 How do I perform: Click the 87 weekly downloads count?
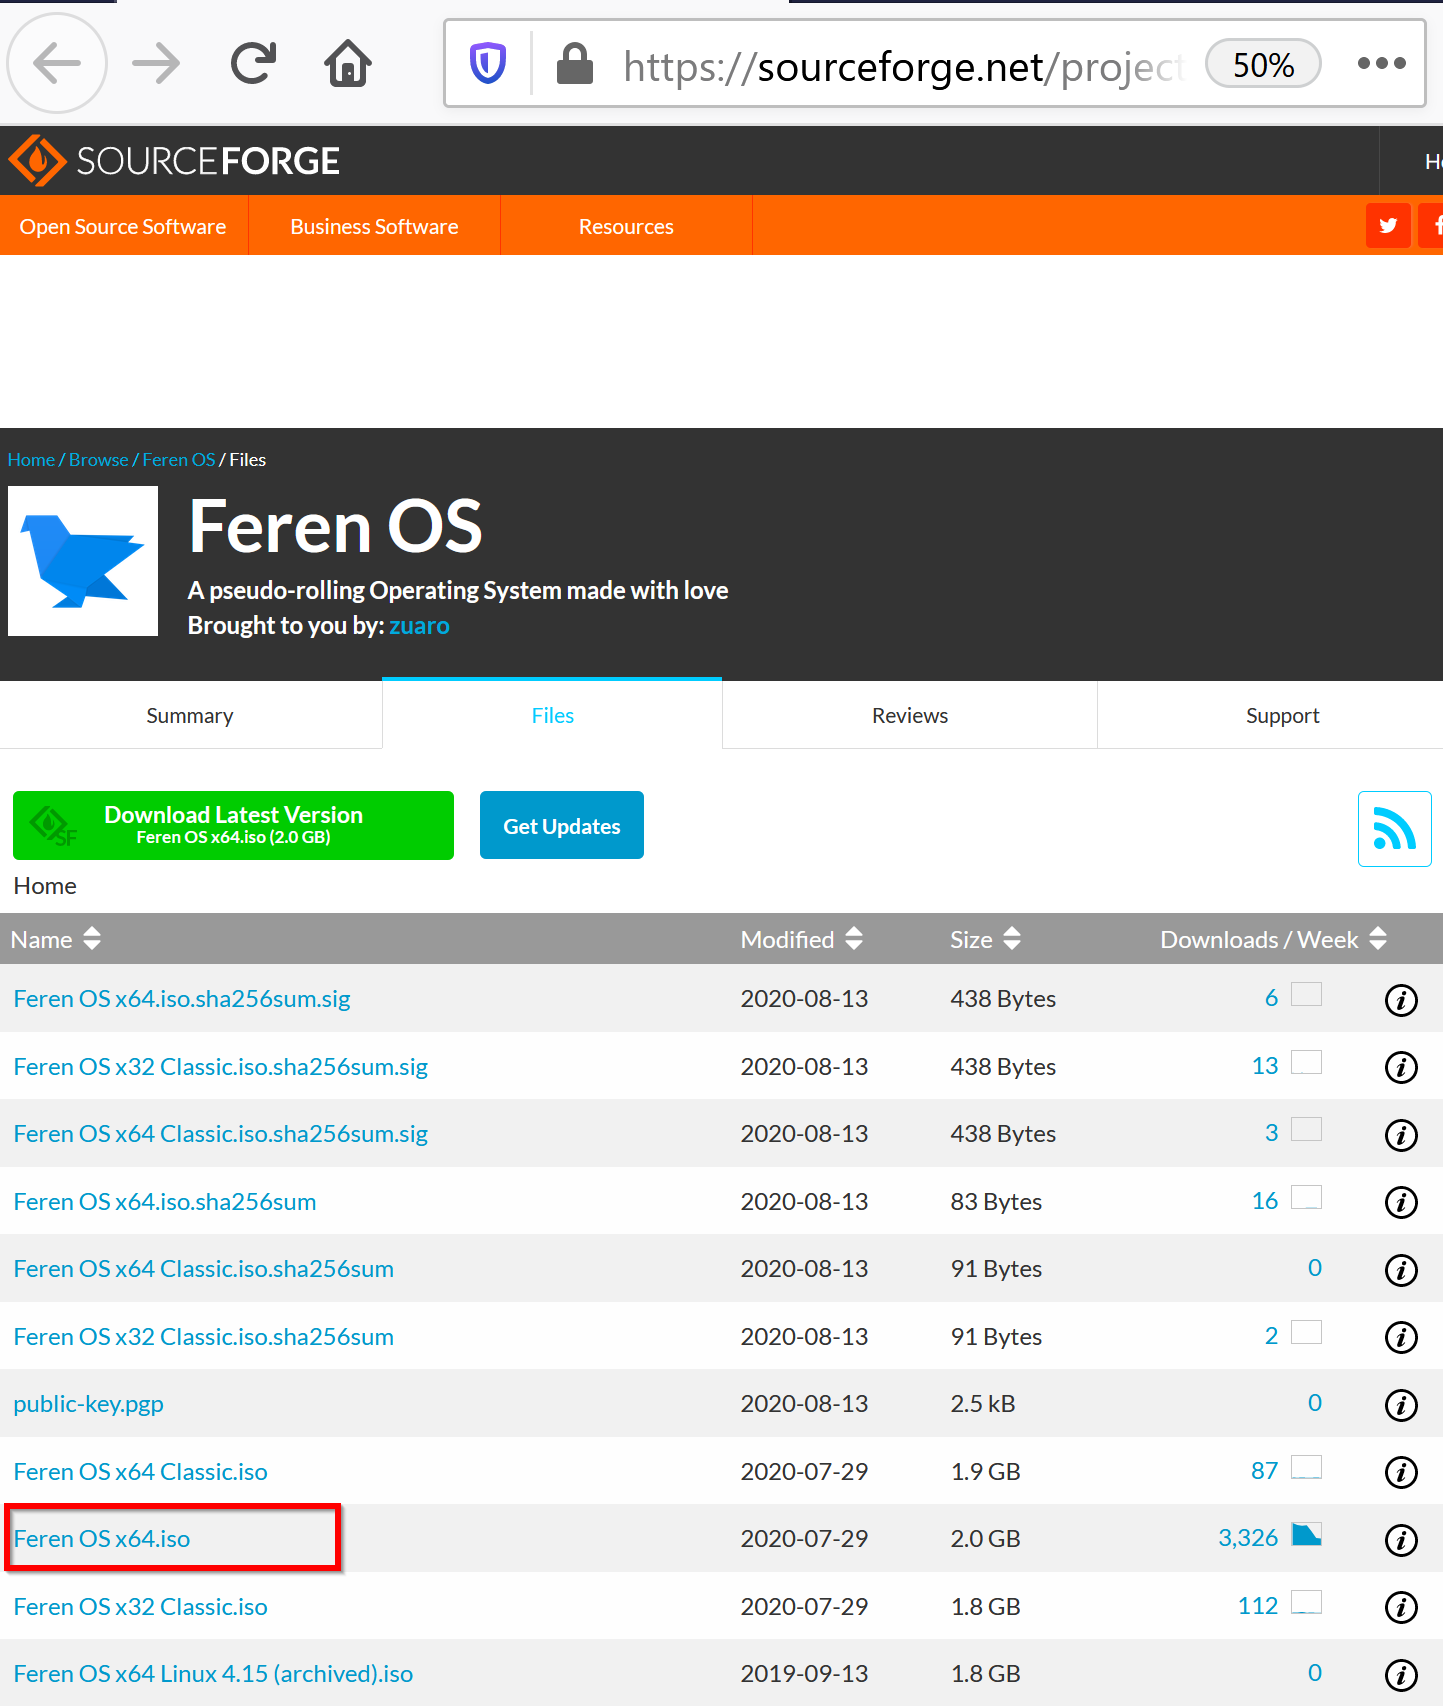point(1264,1471)
